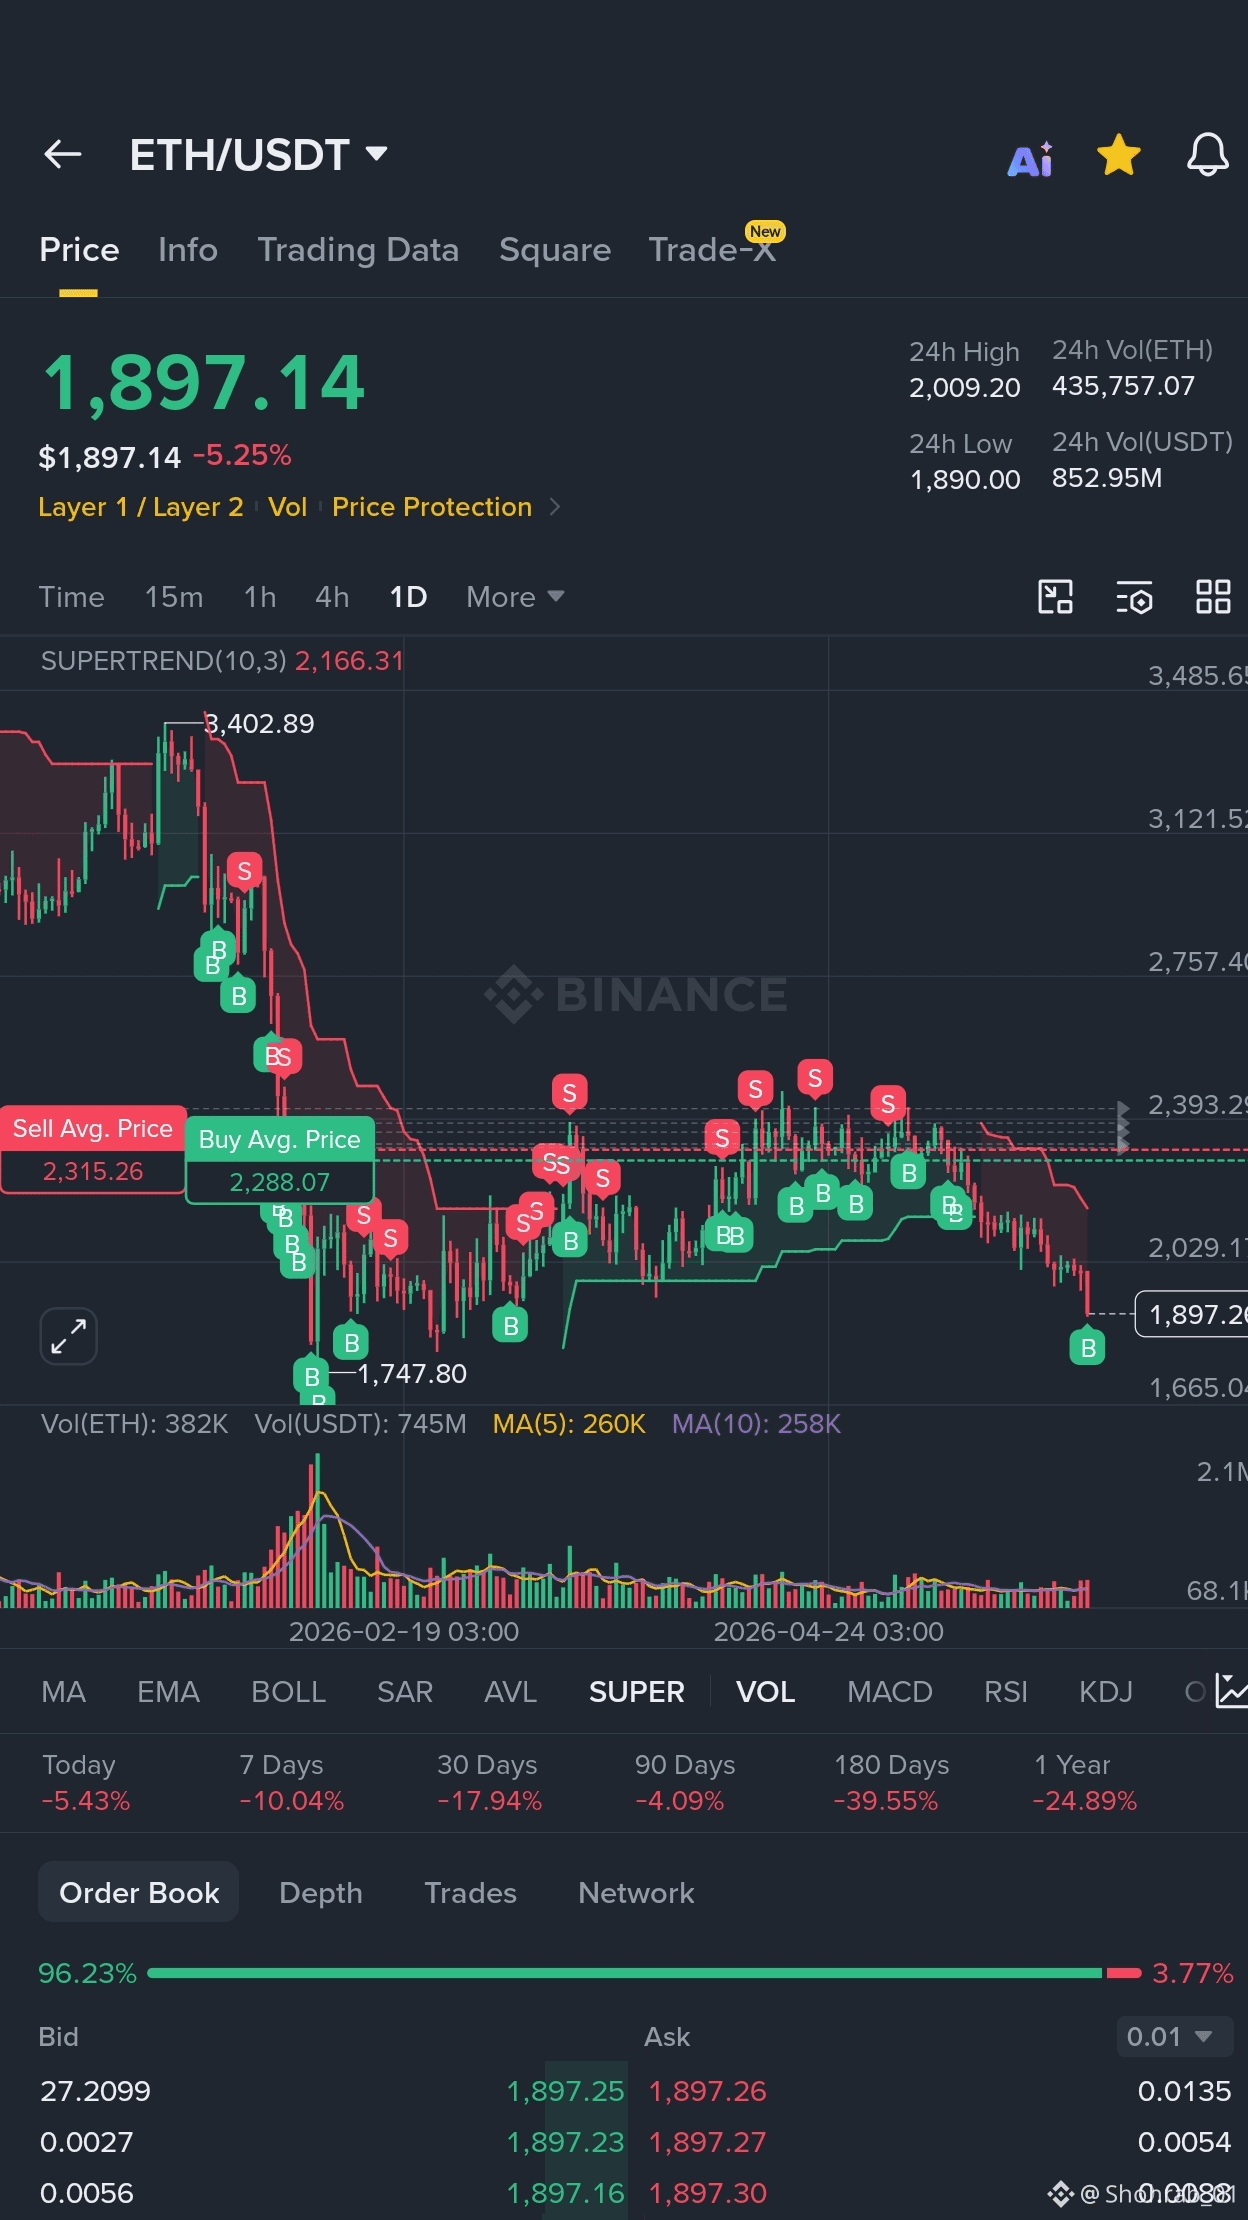Screen dimensions: 1248x2220
Task: Switch to the Trades tab
Action: tap(470, 1893)
